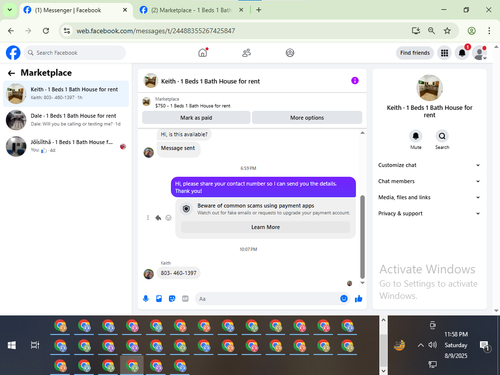Screen dimensions: 500x375
Task: Click the Hi, is this available? message
Action: (x=184, y=134)
